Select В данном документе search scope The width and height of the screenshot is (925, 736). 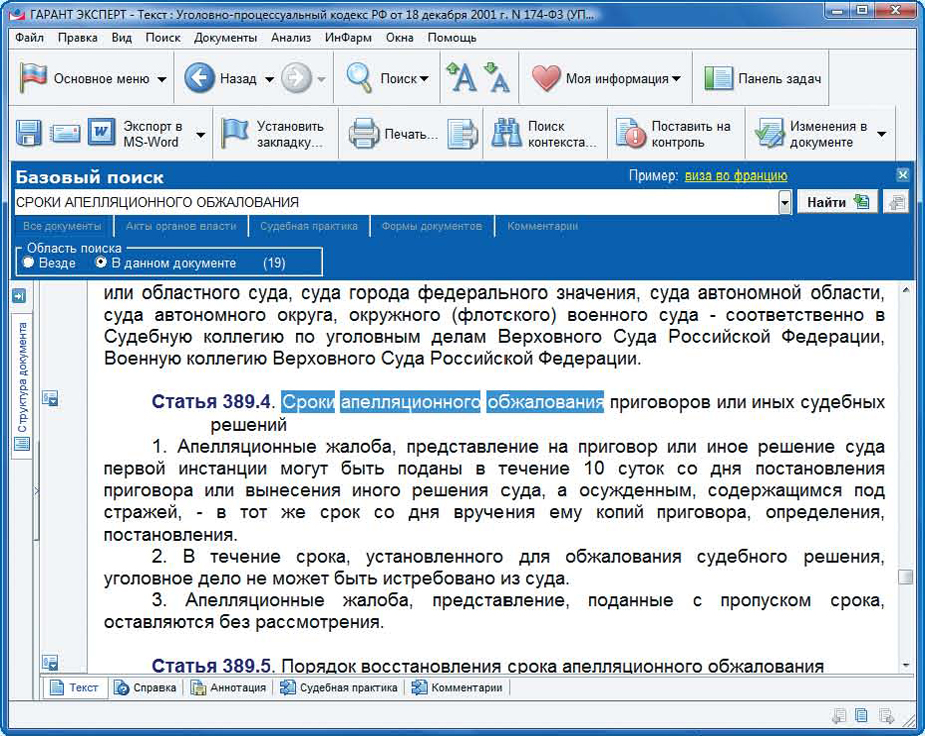coord(100,263)
